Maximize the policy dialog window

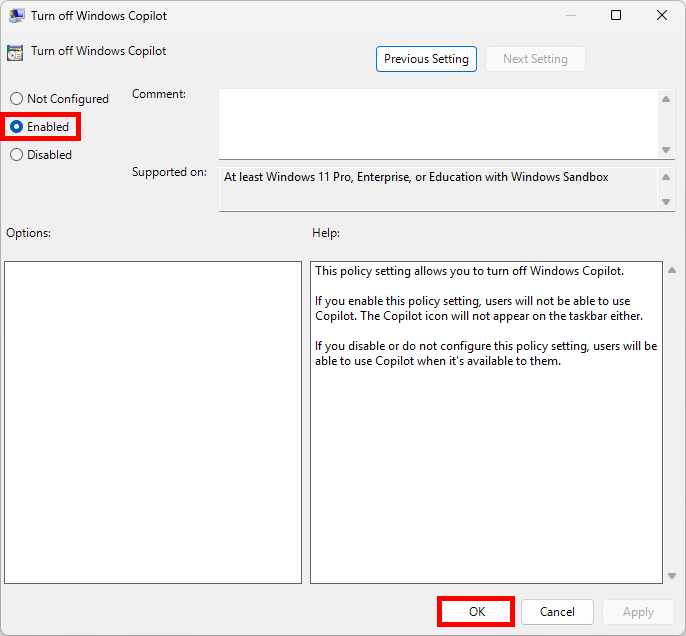pos(616,16)
